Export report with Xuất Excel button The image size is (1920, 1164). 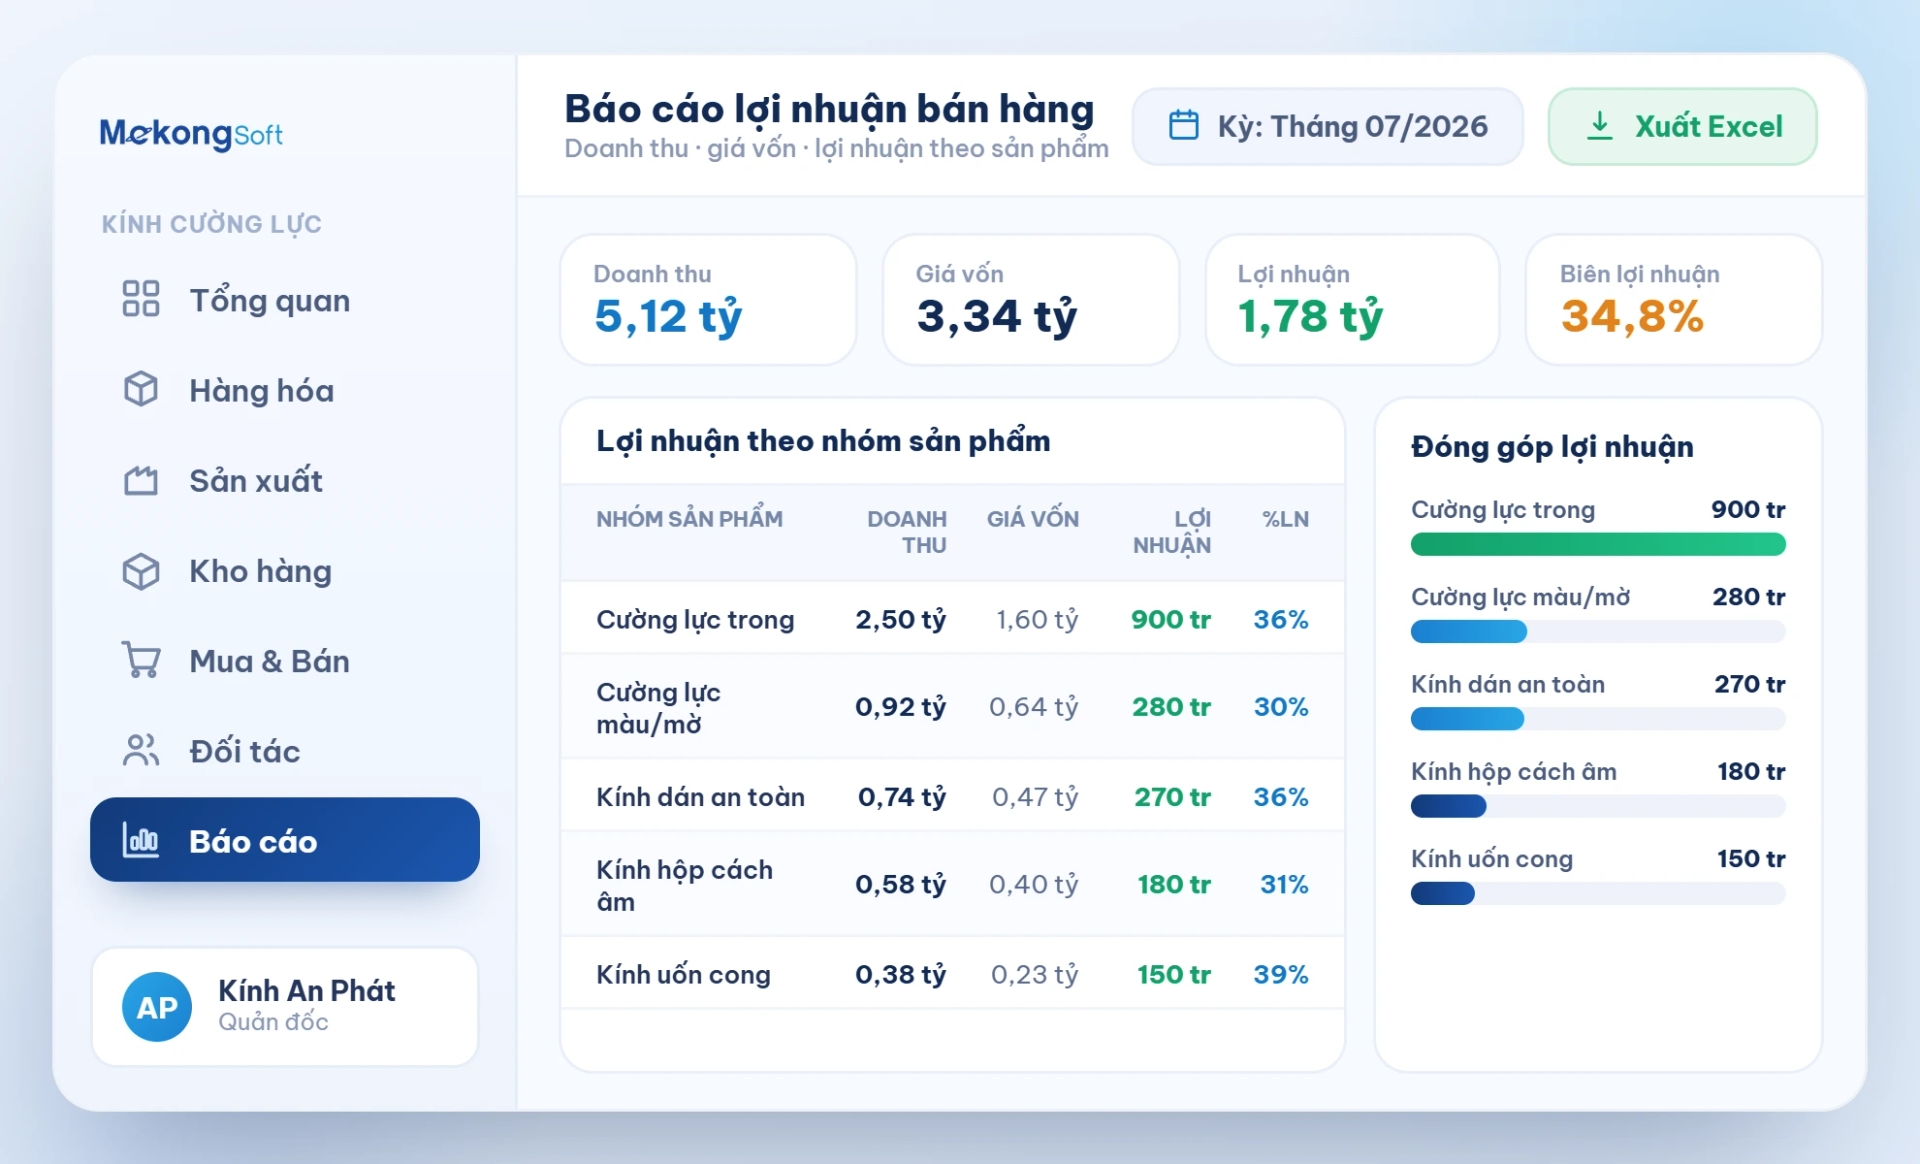pyautogui.click(x=1682, y=126)
